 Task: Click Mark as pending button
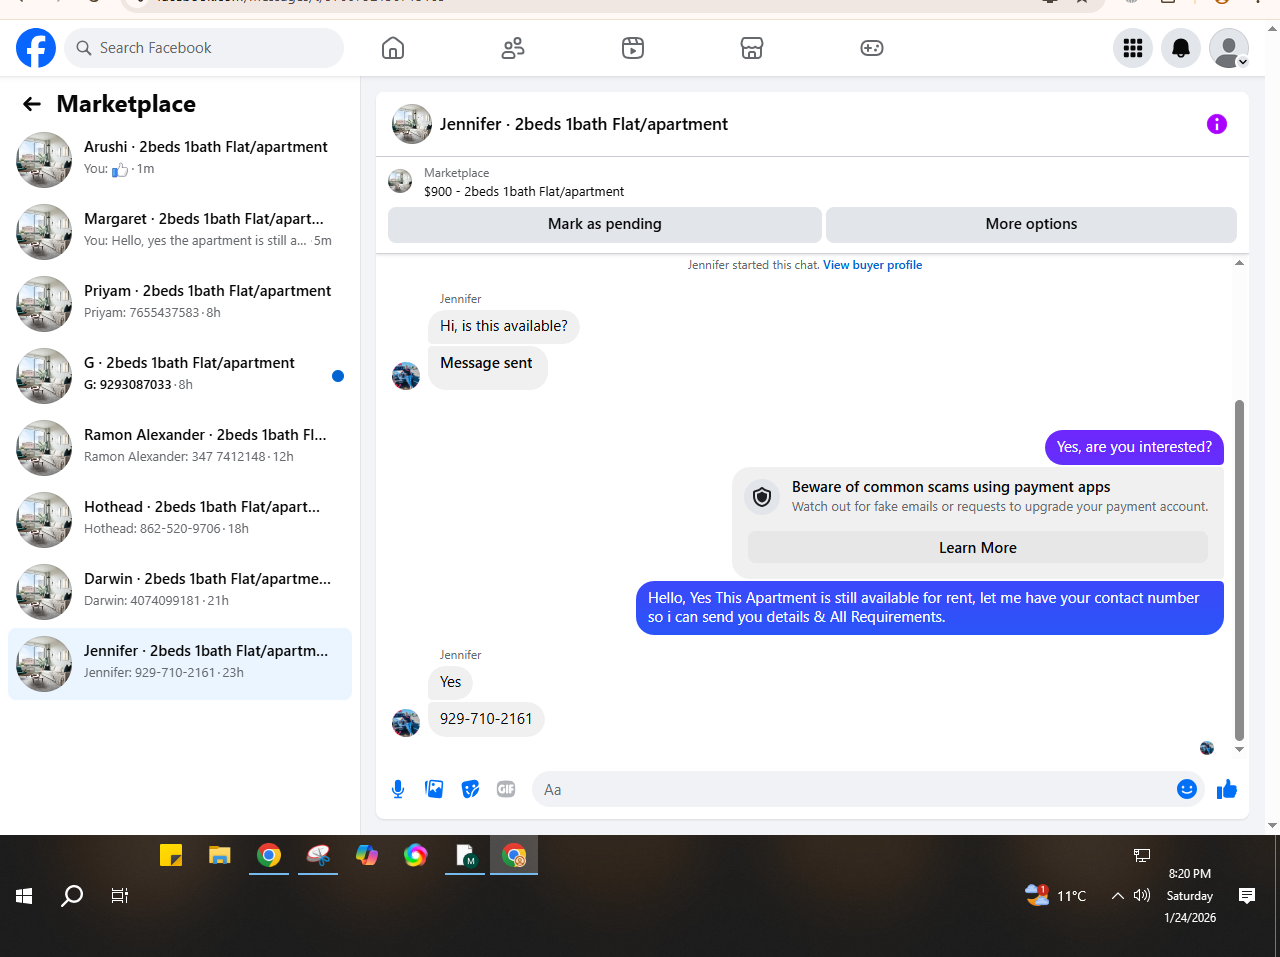point(605,224)
